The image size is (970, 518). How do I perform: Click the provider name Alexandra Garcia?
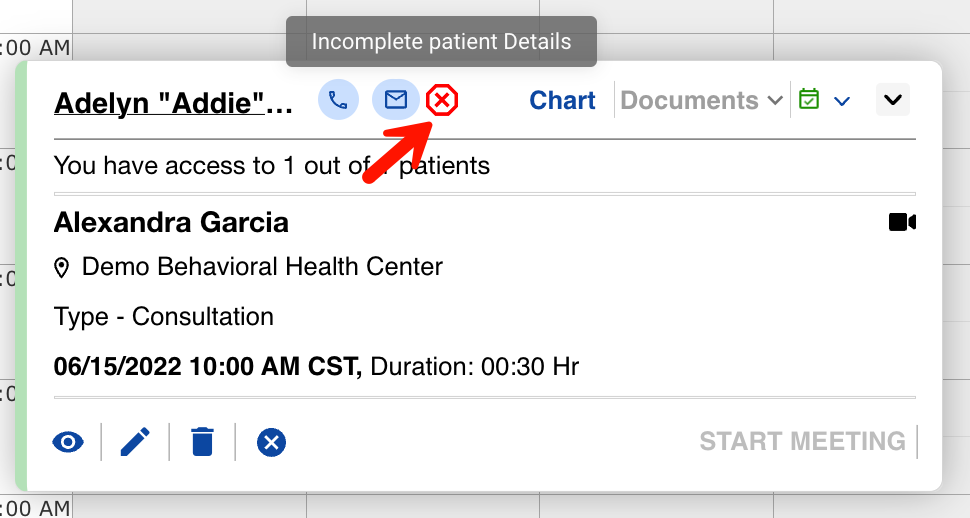pyautogui.click(x=171, y=222)
